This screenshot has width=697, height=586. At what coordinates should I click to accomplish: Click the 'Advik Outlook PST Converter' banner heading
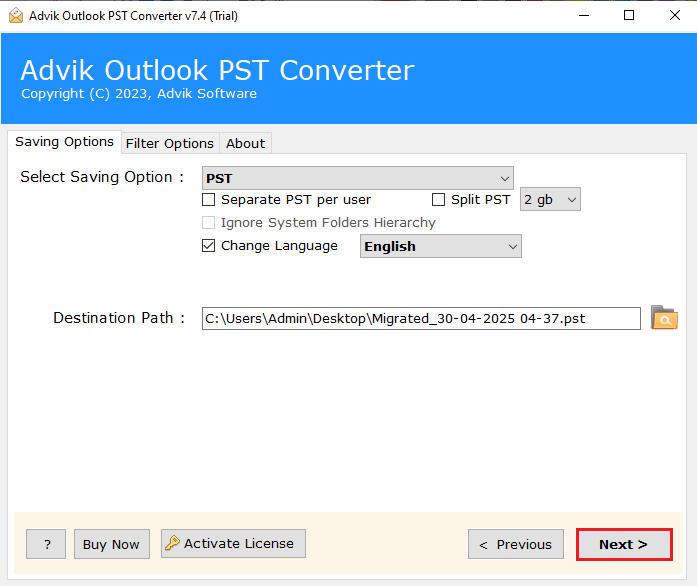pos(217,70)
